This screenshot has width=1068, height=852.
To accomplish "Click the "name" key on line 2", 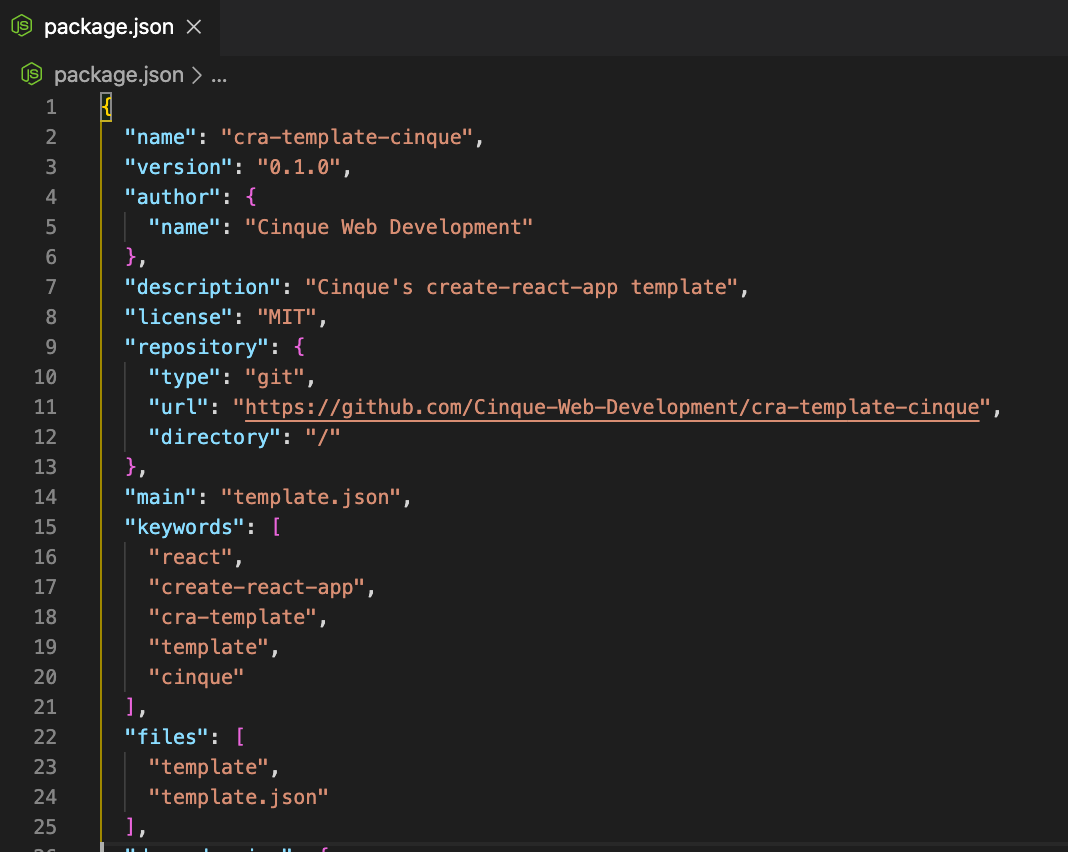I will (x=161, y=137).
